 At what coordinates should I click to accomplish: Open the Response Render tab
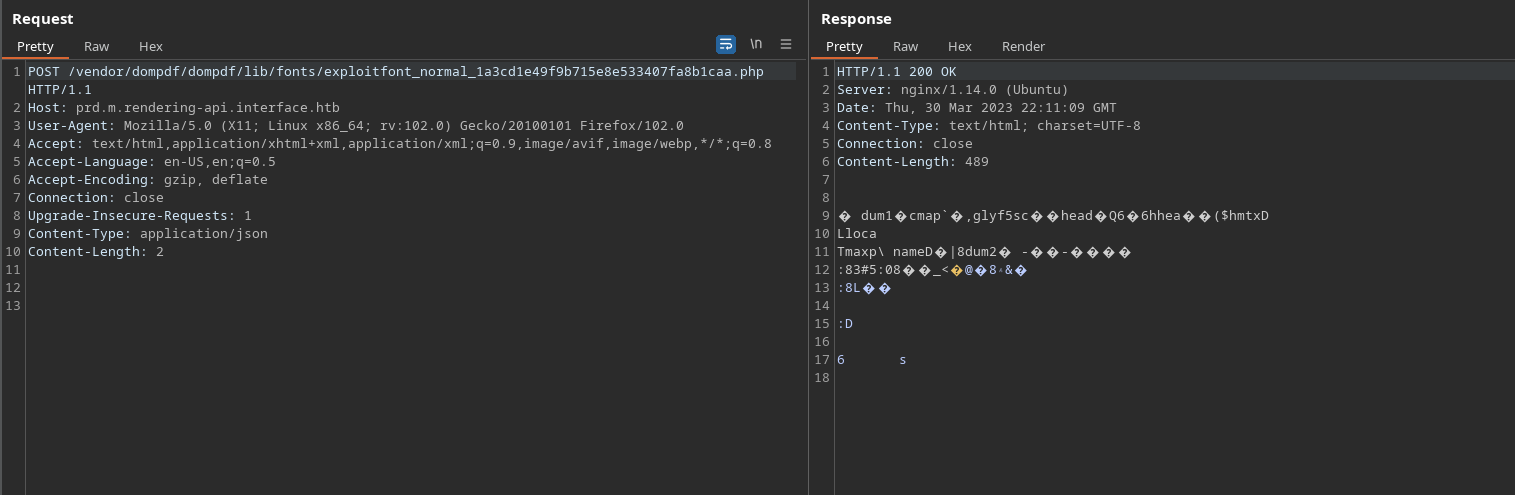click(1023, 46)
